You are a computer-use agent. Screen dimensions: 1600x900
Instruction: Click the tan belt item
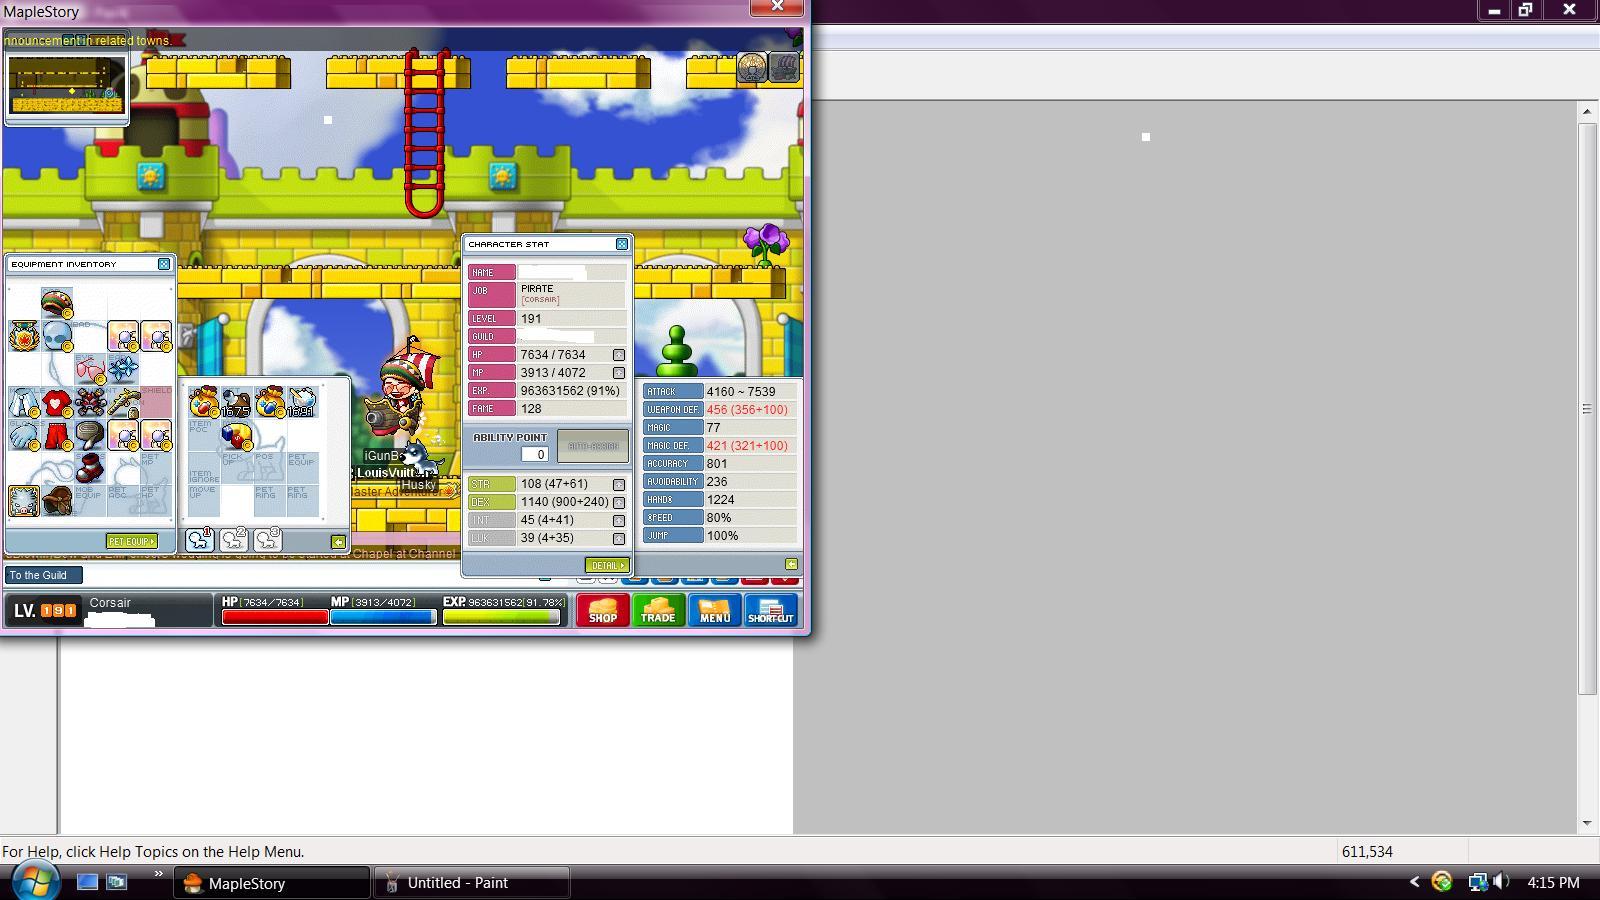tap(90, 436)
